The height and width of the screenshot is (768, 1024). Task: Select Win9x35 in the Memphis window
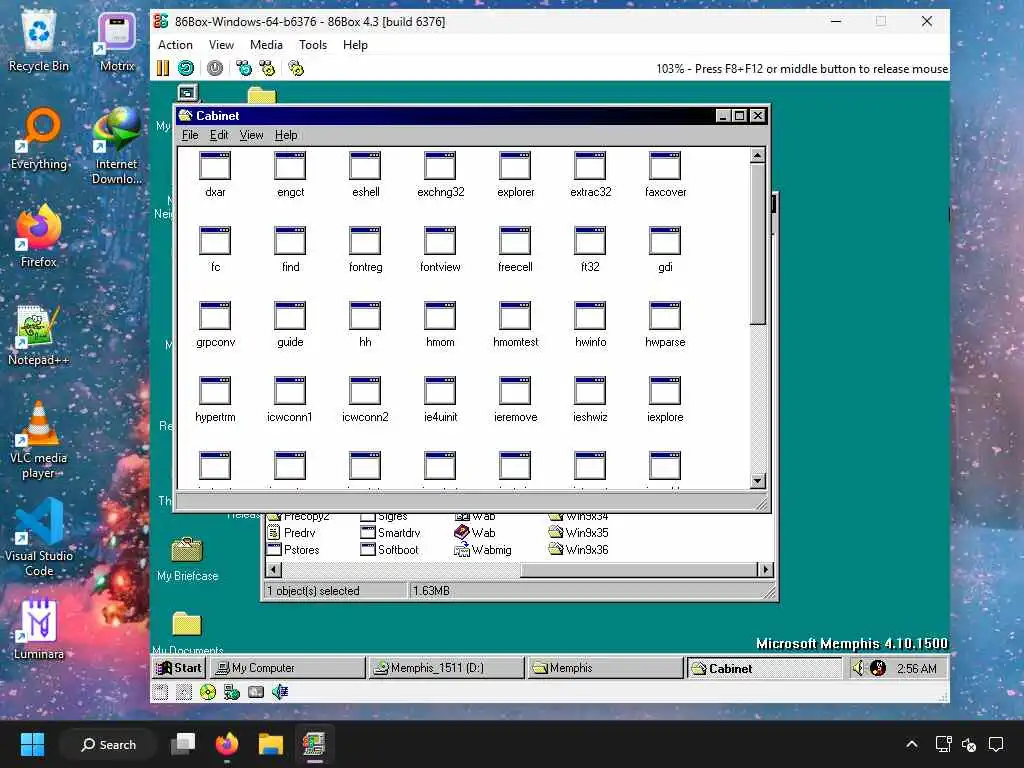pos(579,533)
